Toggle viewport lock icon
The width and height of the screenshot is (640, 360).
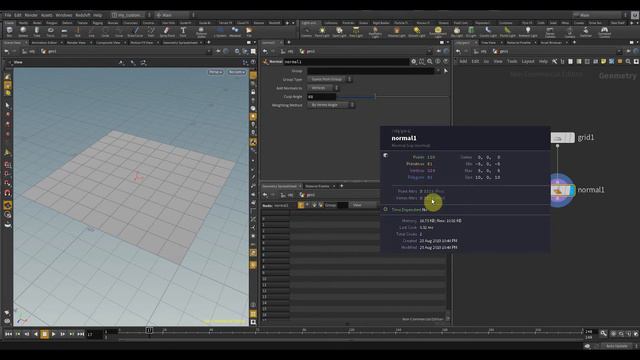click(x=253, y=92)
